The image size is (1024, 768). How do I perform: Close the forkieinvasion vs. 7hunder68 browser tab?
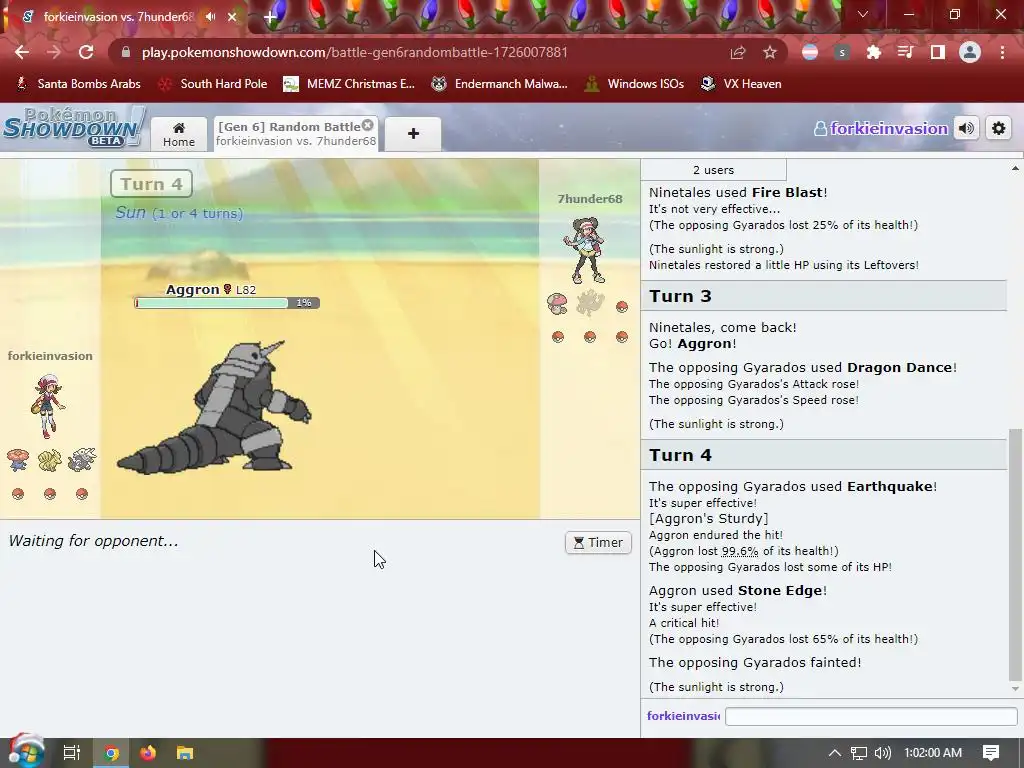[232, 17]
